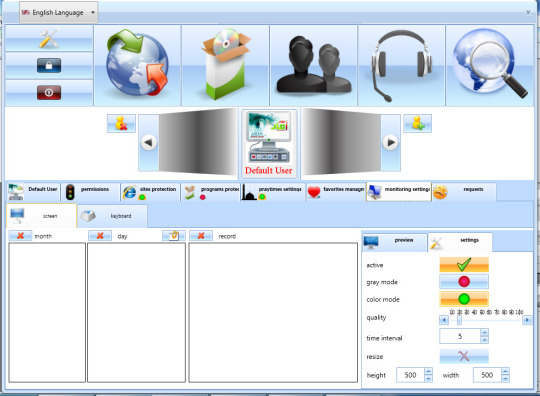Click the attachment clip icon button
This screenshot has width=540, height=396.
tap(174, 236)
